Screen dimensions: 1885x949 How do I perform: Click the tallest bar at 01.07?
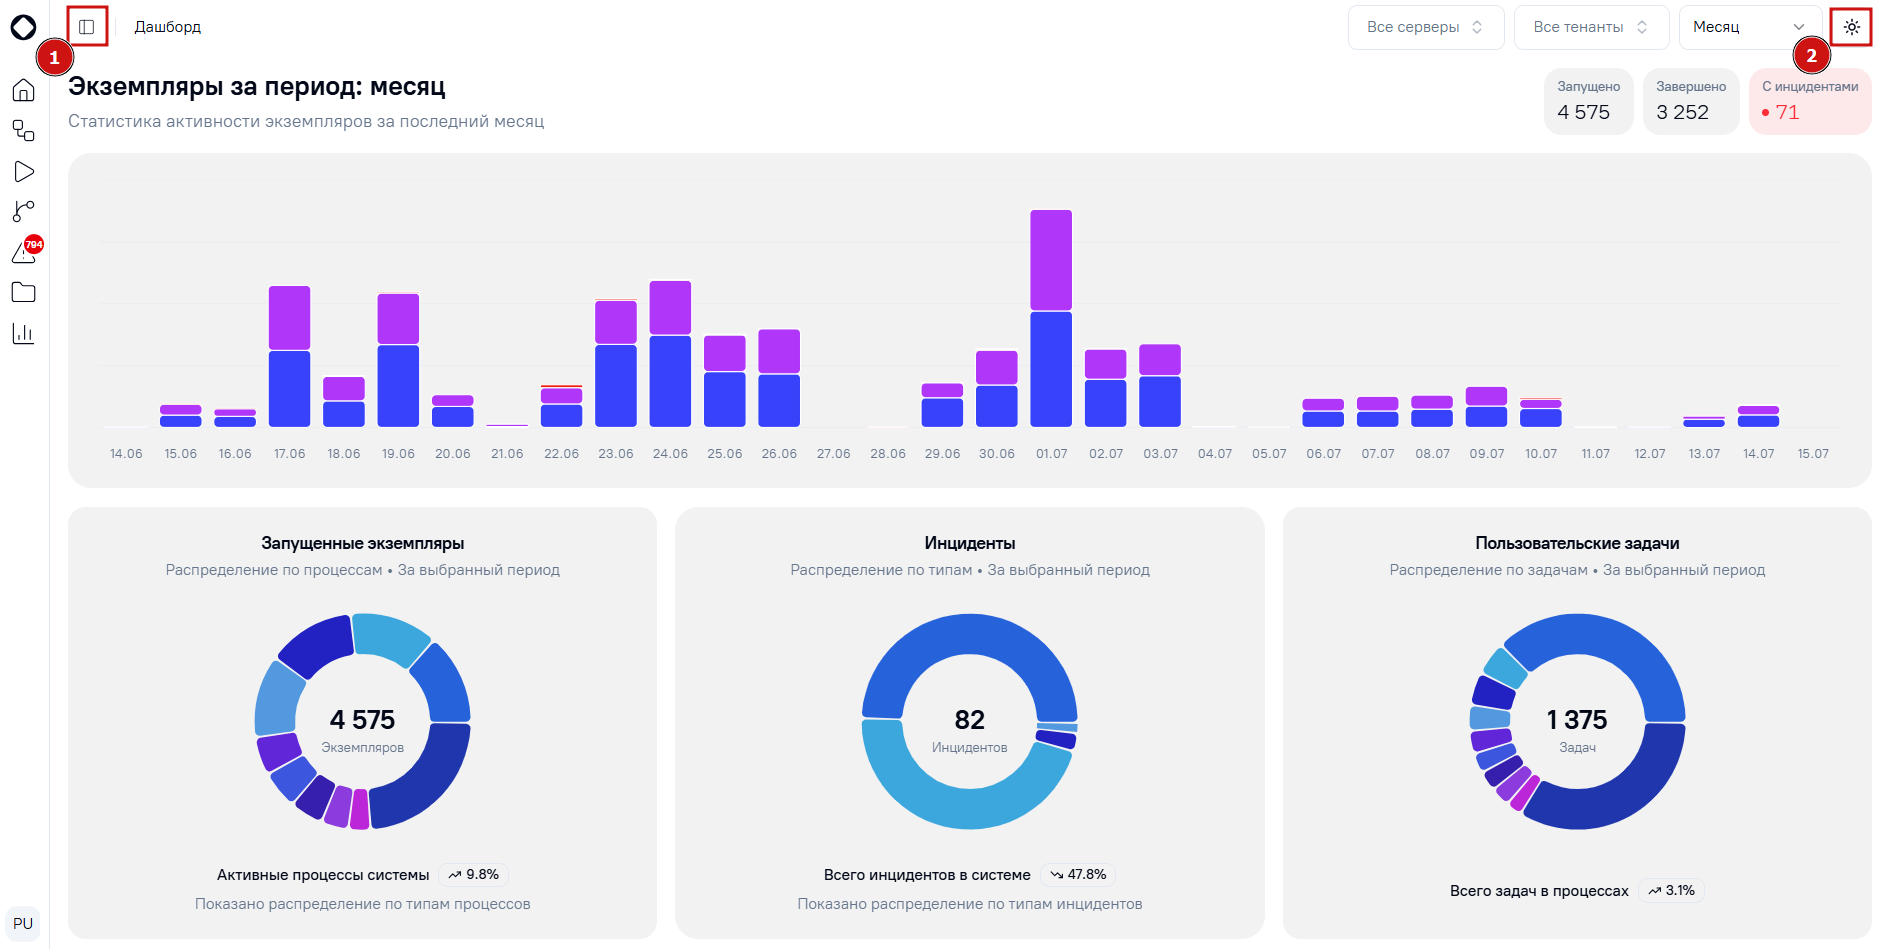coord(1051,318)
